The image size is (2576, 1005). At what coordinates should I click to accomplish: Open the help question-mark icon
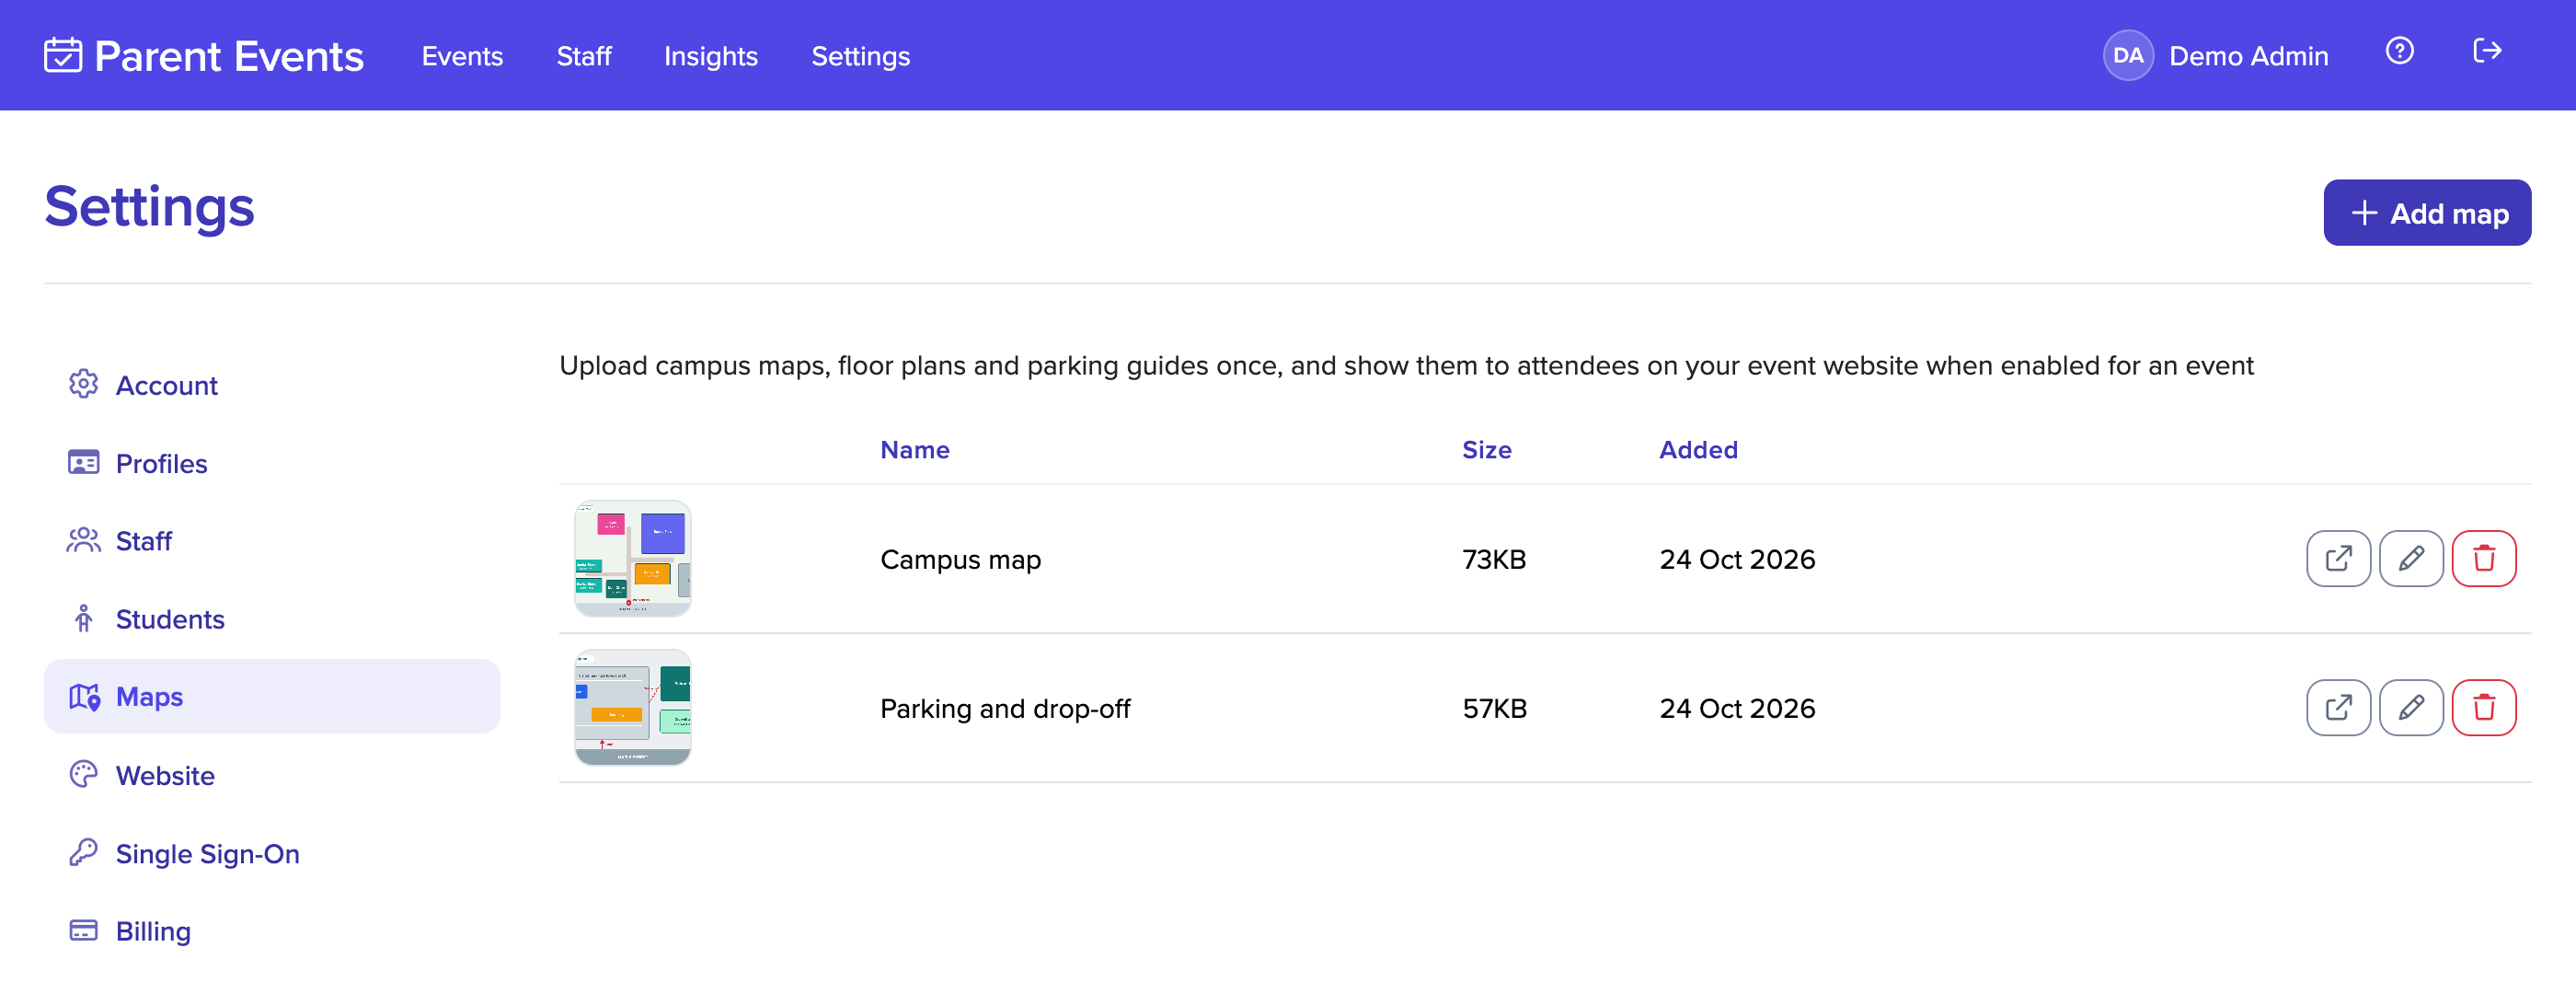click(x=2399, y=51)
